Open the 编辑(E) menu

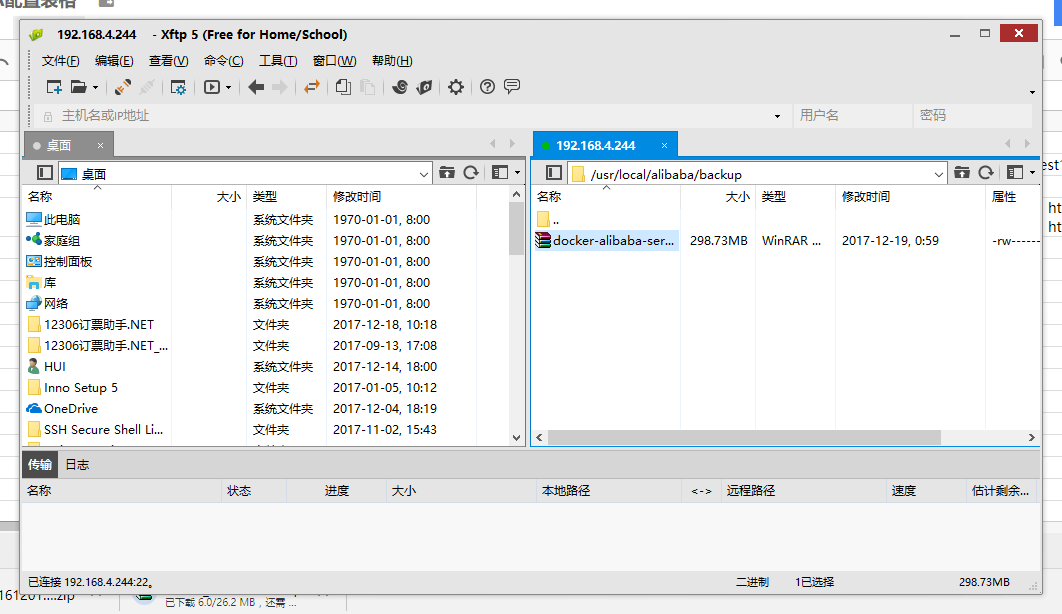point(114,61)
